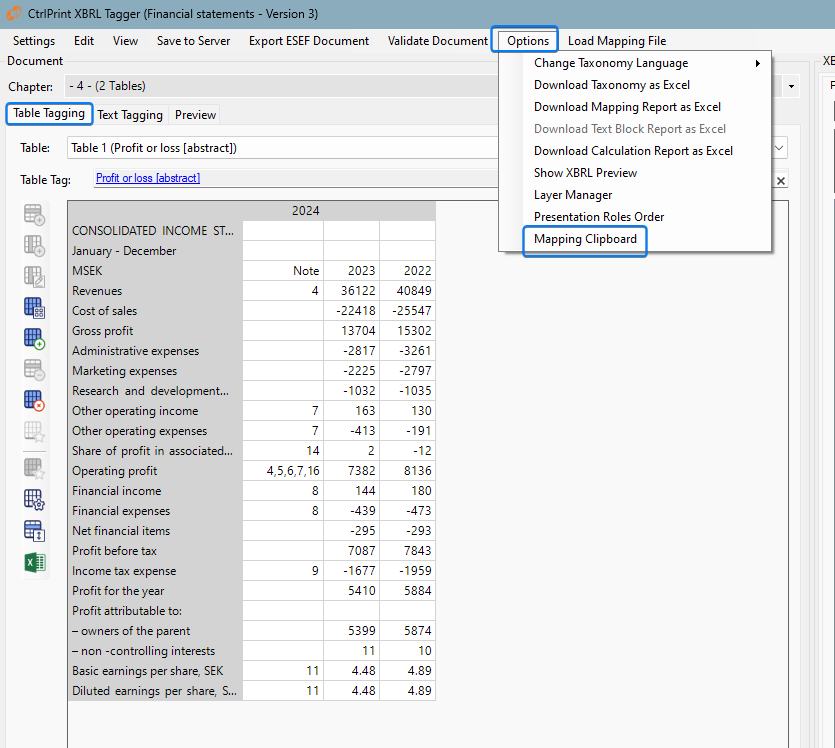Expand the Change Taxonomy Language submenu arrow
Viewport: 835px width, 748px height.
[x=757, y=63]
